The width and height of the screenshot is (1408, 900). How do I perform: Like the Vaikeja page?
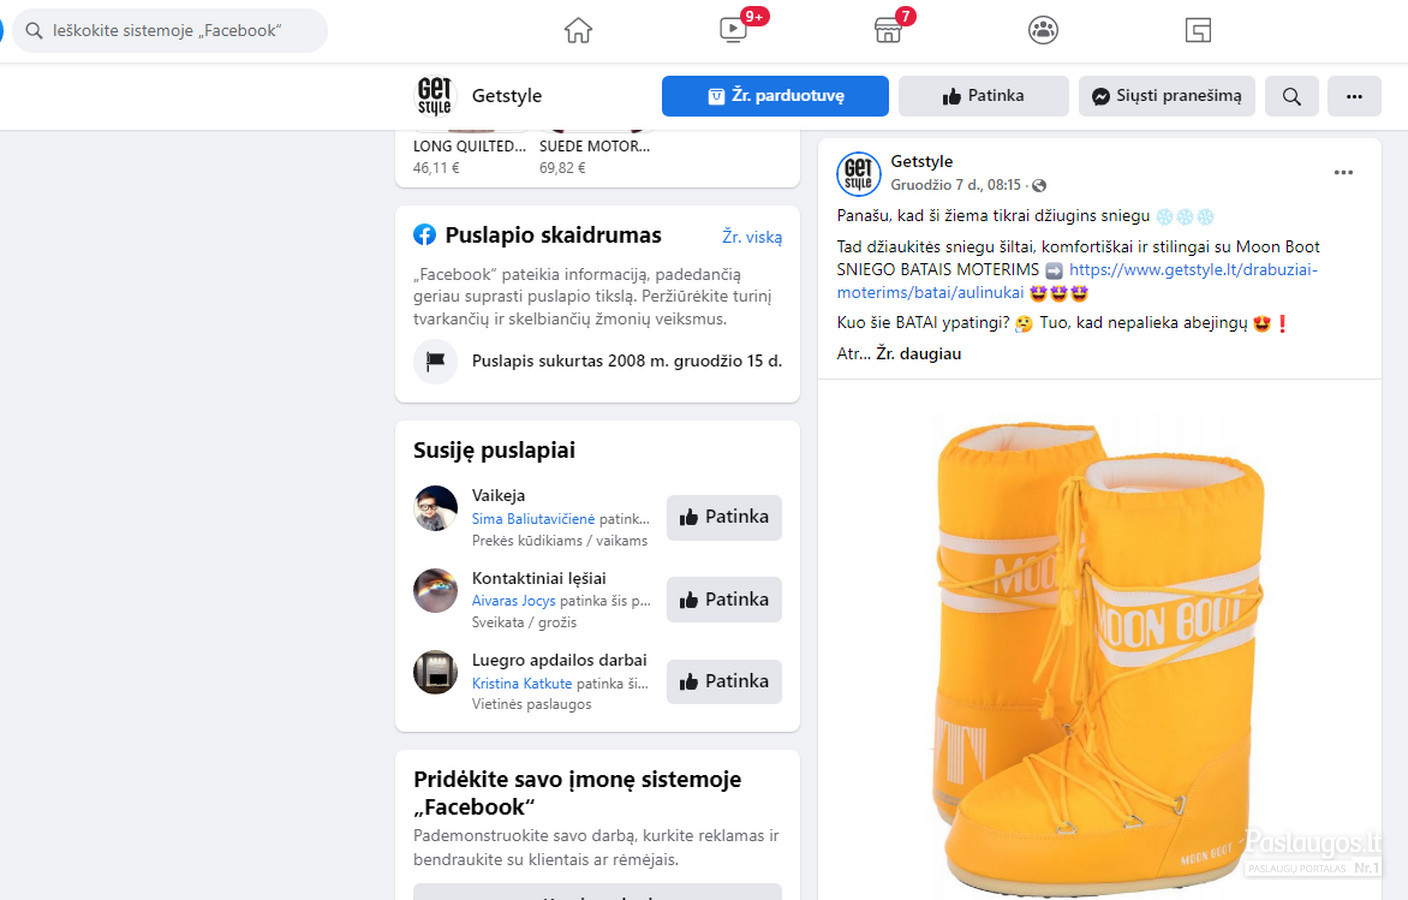pos(724,517)
